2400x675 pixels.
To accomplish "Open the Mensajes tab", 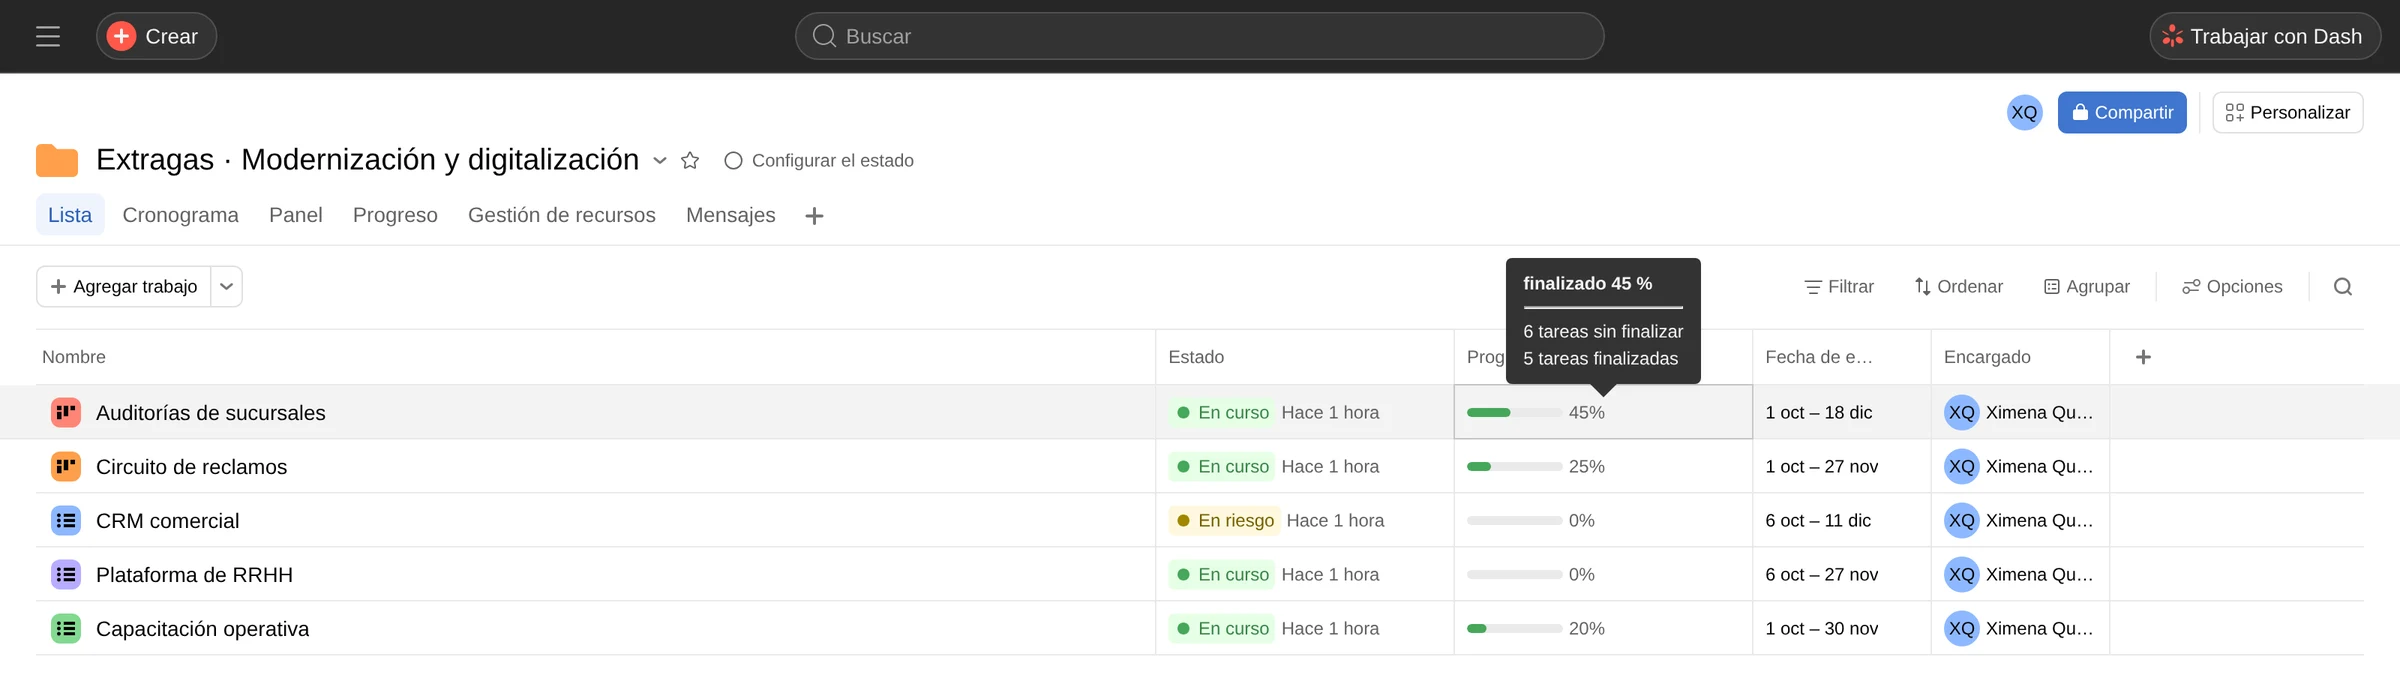I will 731,215.
